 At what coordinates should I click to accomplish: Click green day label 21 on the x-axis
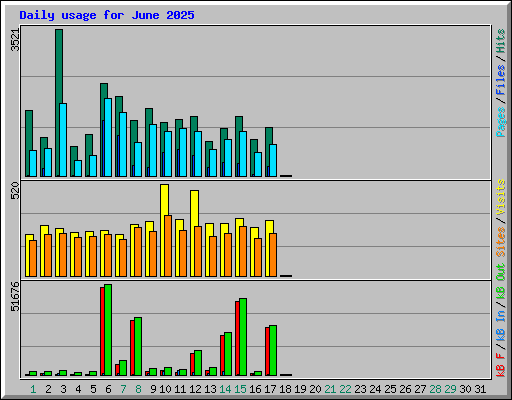click(330, 389)
